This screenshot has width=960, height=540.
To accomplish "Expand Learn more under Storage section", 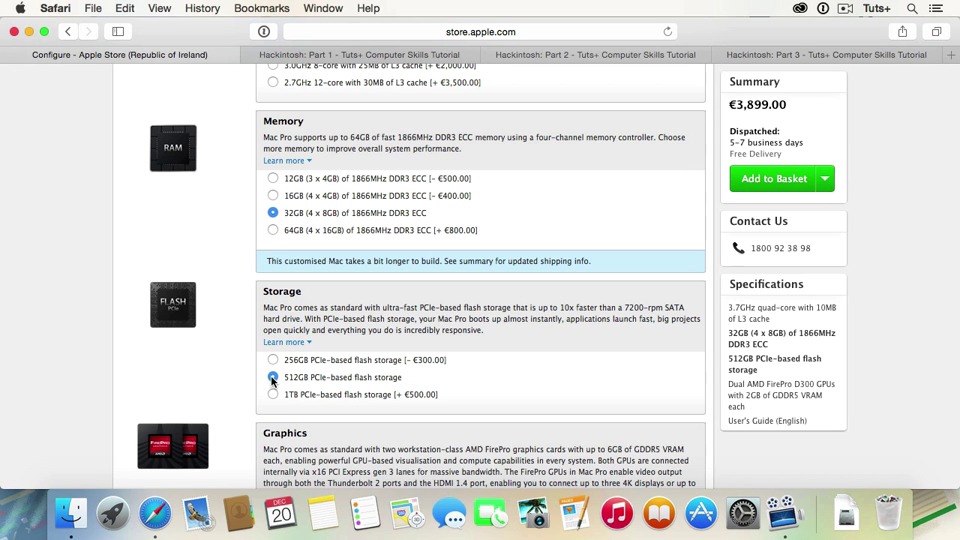I will pyautogui.click(x=287, y=342).
